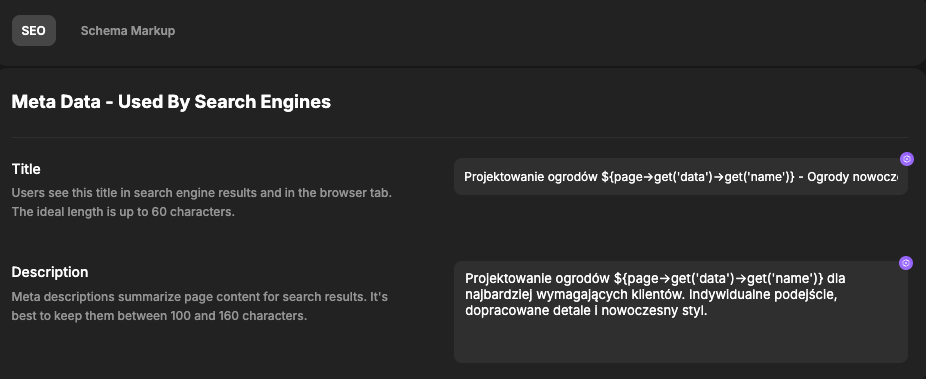Switch to the Schema Markup tab
Viewport: 926px width, 379px height.
point(128,31)
